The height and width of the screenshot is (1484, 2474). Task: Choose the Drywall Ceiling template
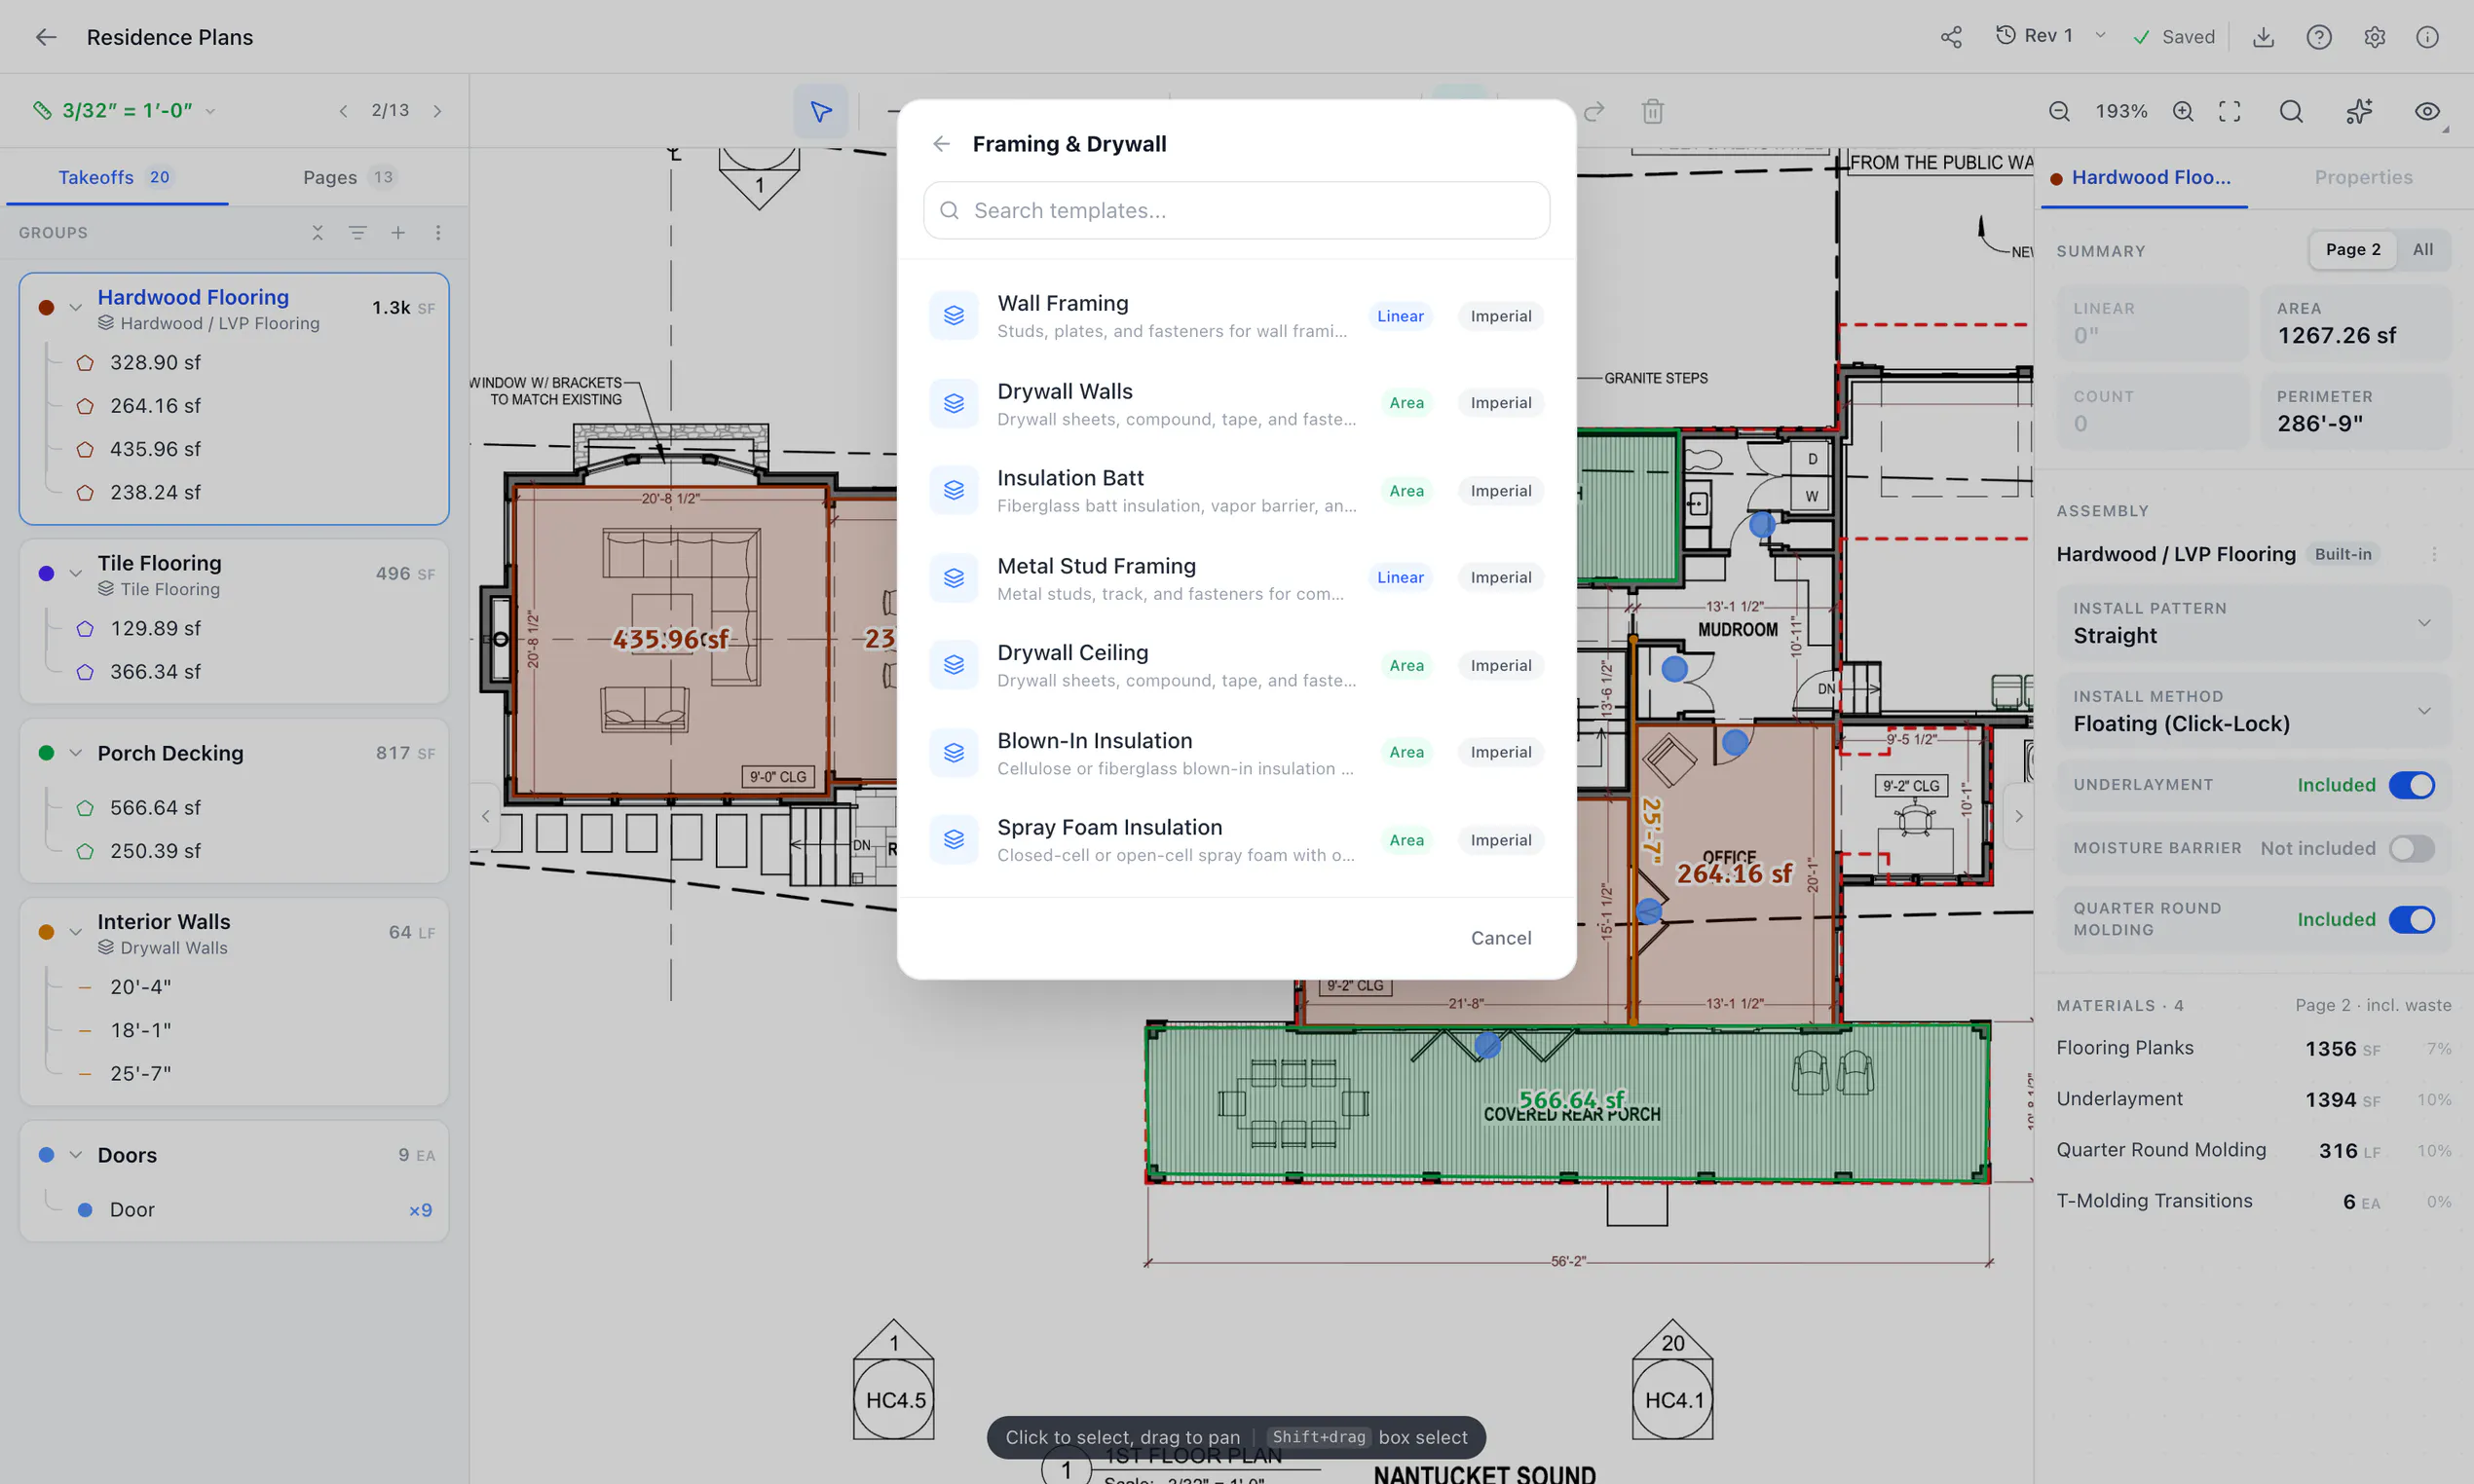1236,665
